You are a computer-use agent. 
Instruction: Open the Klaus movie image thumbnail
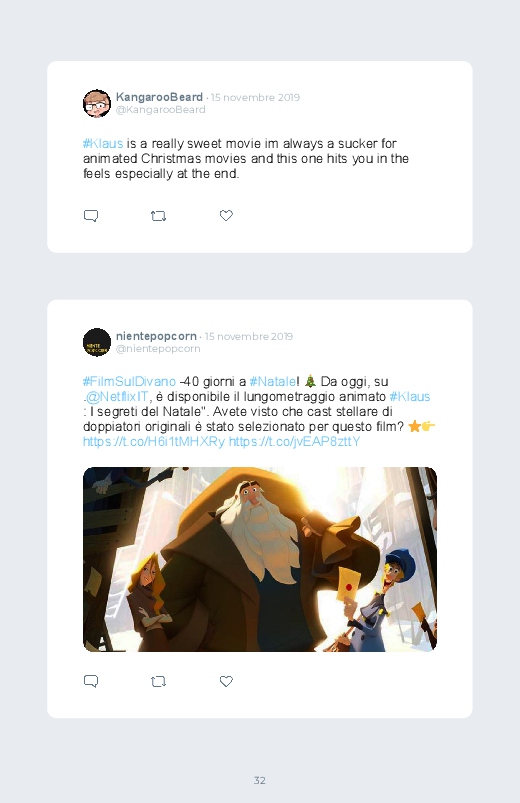point(260,559)
